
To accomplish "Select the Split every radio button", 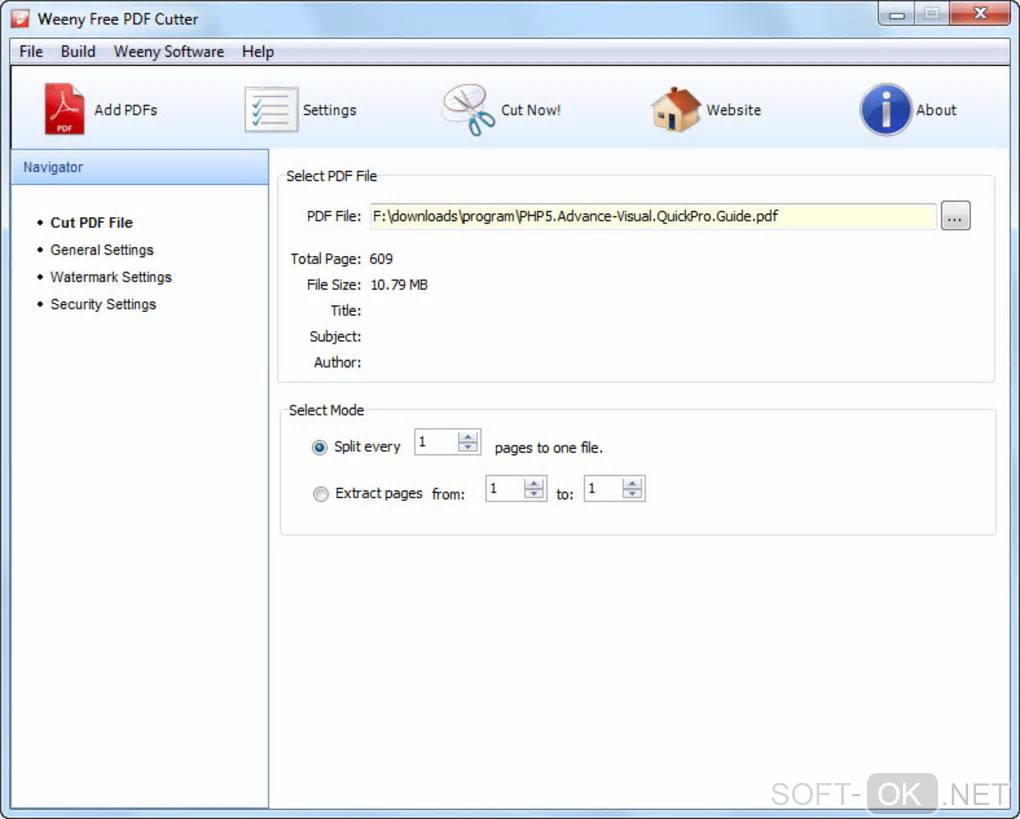I will tap(319, 448).
